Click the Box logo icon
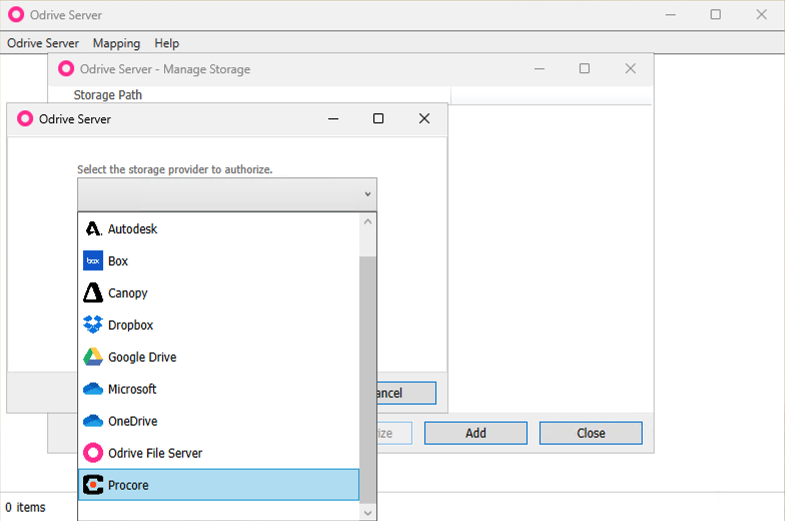 93,261
